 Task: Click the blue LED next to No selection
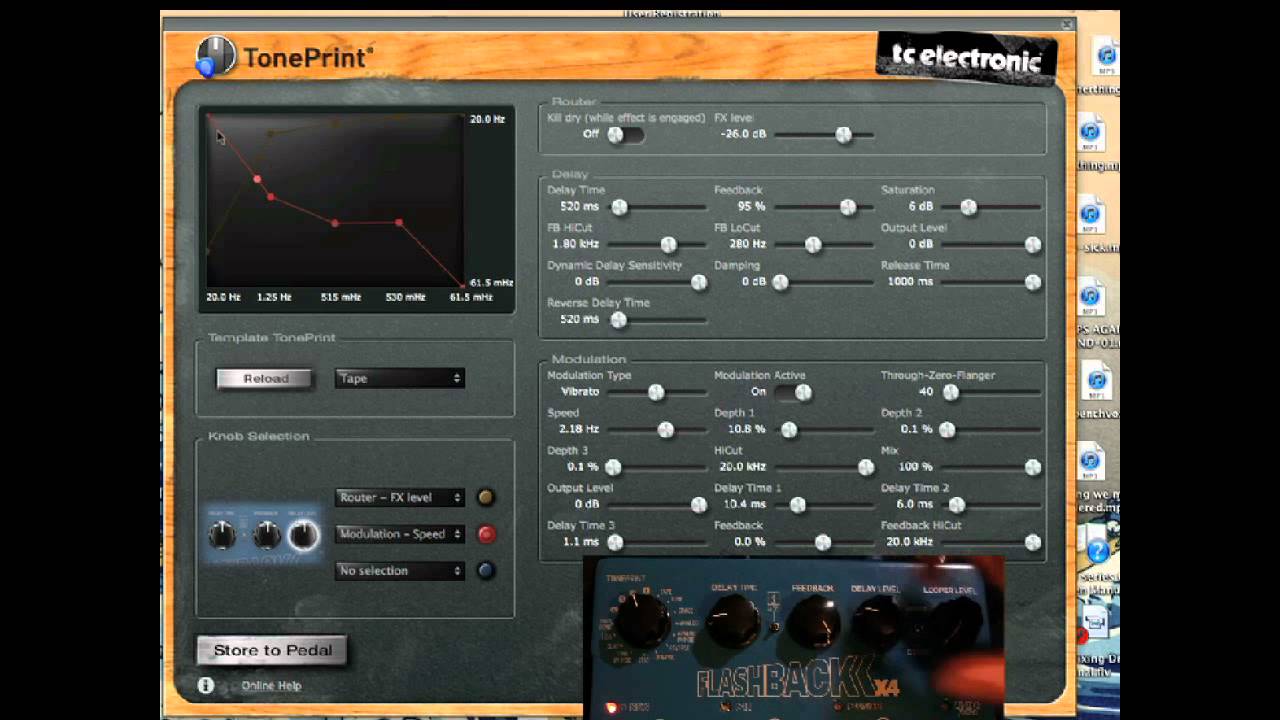point(486,571)
